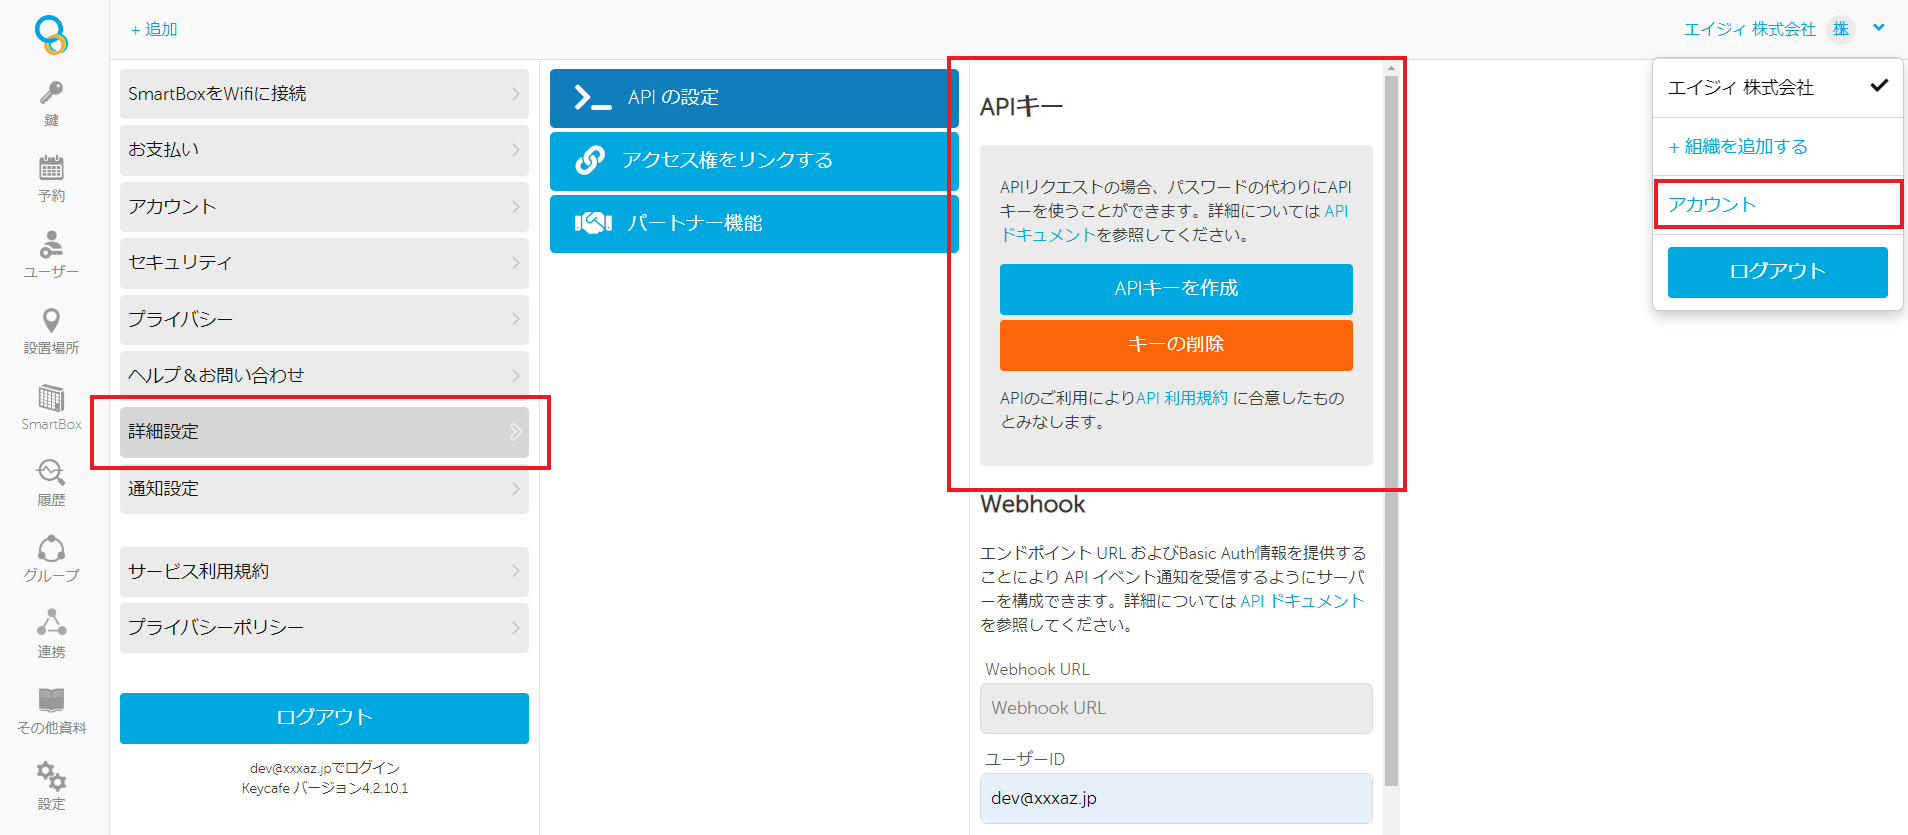The image size is (1908, 835).
Task: Expand the セキュリティ settings row
Action: tap(324, 263)
